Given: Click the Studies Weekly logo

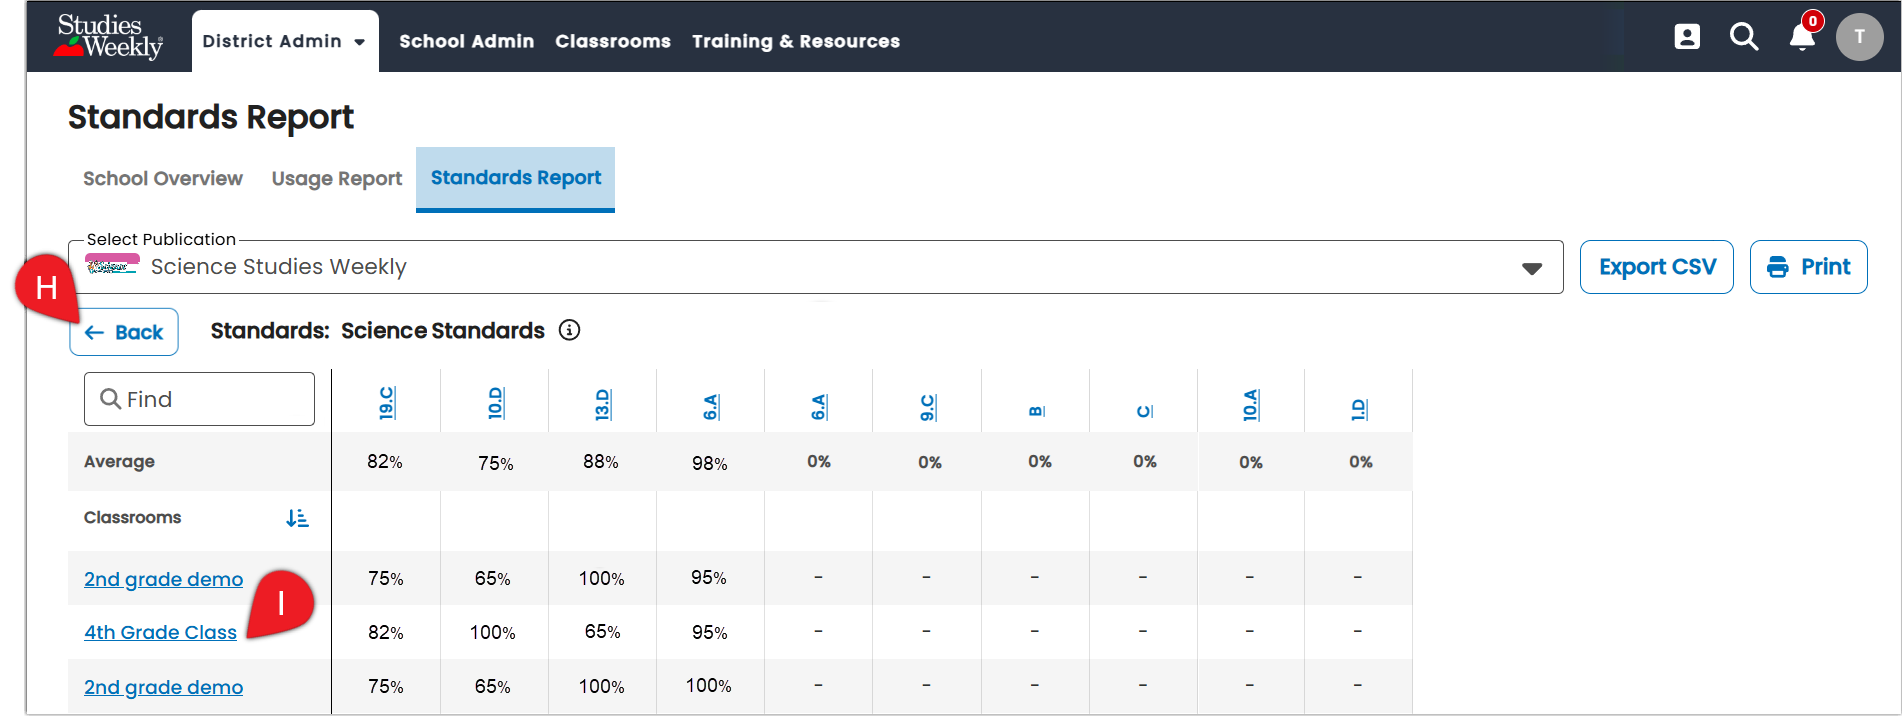Looking at the screenshot, I should point(110,36).
